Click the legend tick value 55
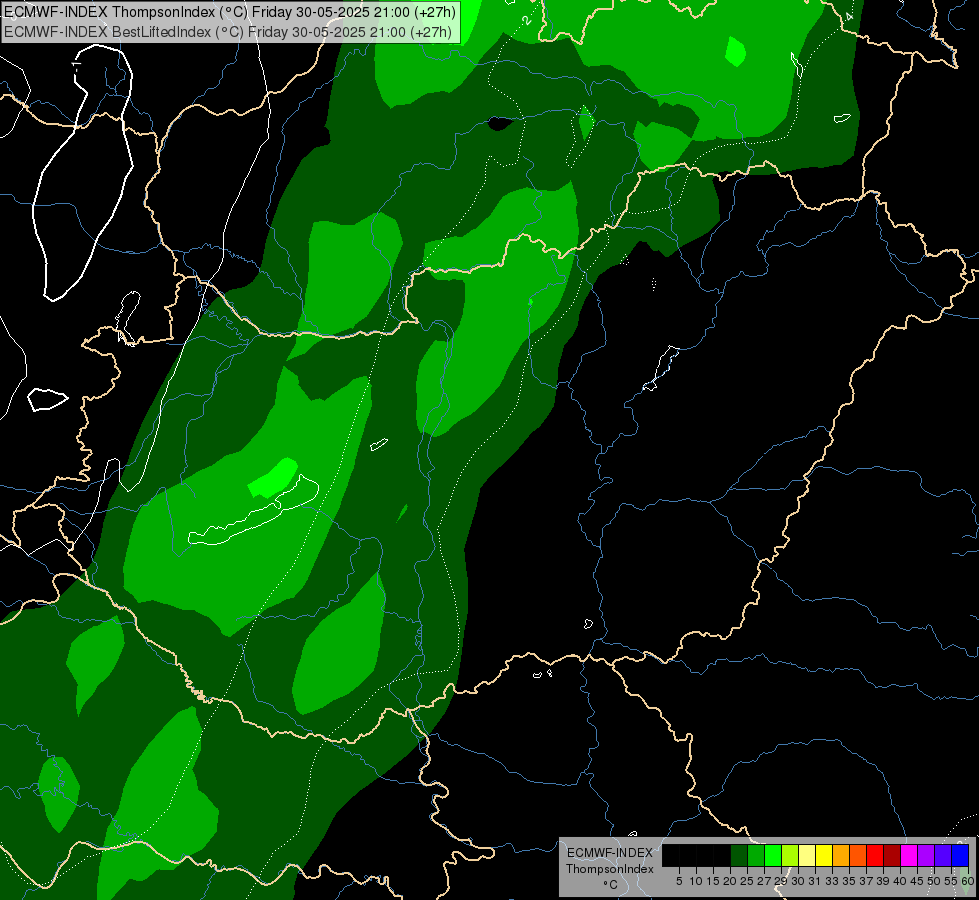 951,881
